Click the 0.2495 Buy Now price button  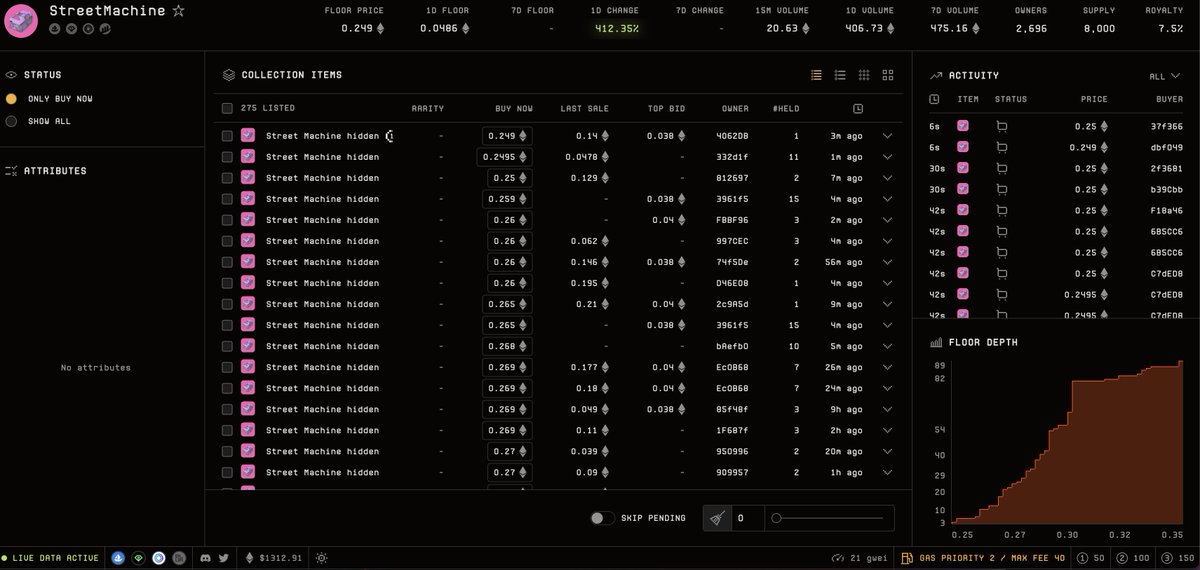pyautogui.click(x=505, y=157)
